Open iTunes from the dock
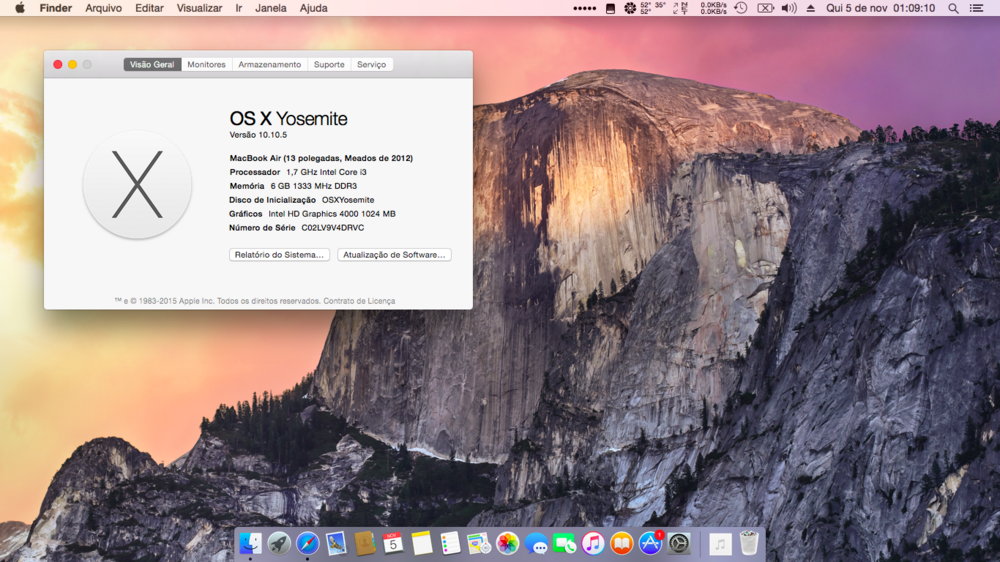 point(593,543)
